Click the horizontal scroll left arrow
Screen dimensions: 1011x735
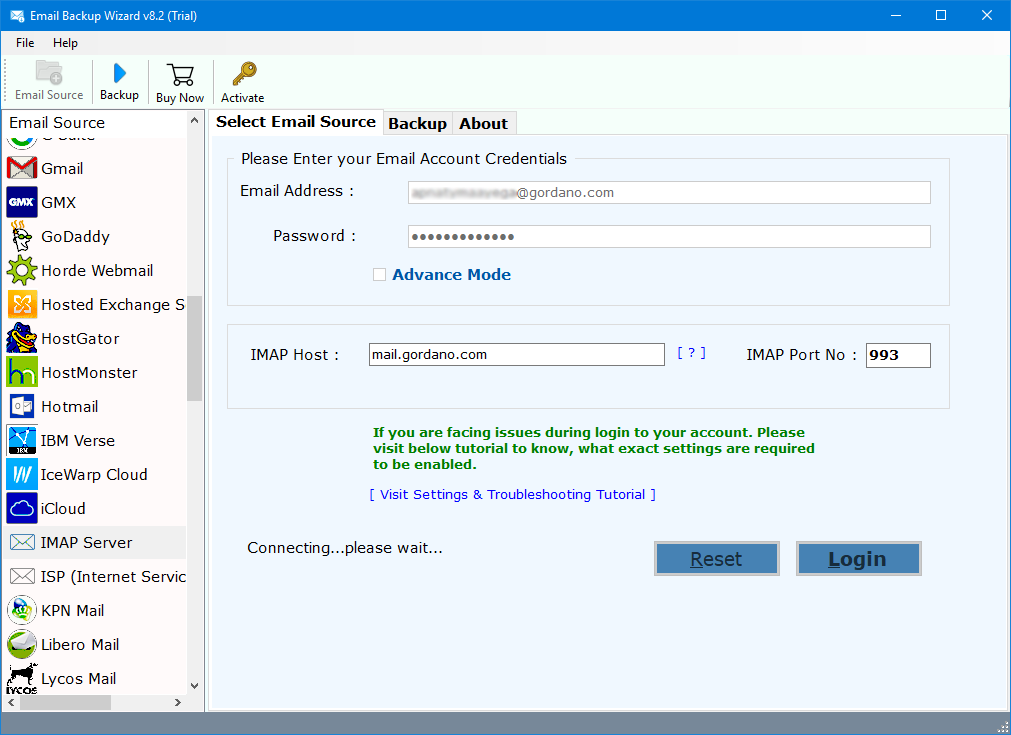tap(11, 702)
